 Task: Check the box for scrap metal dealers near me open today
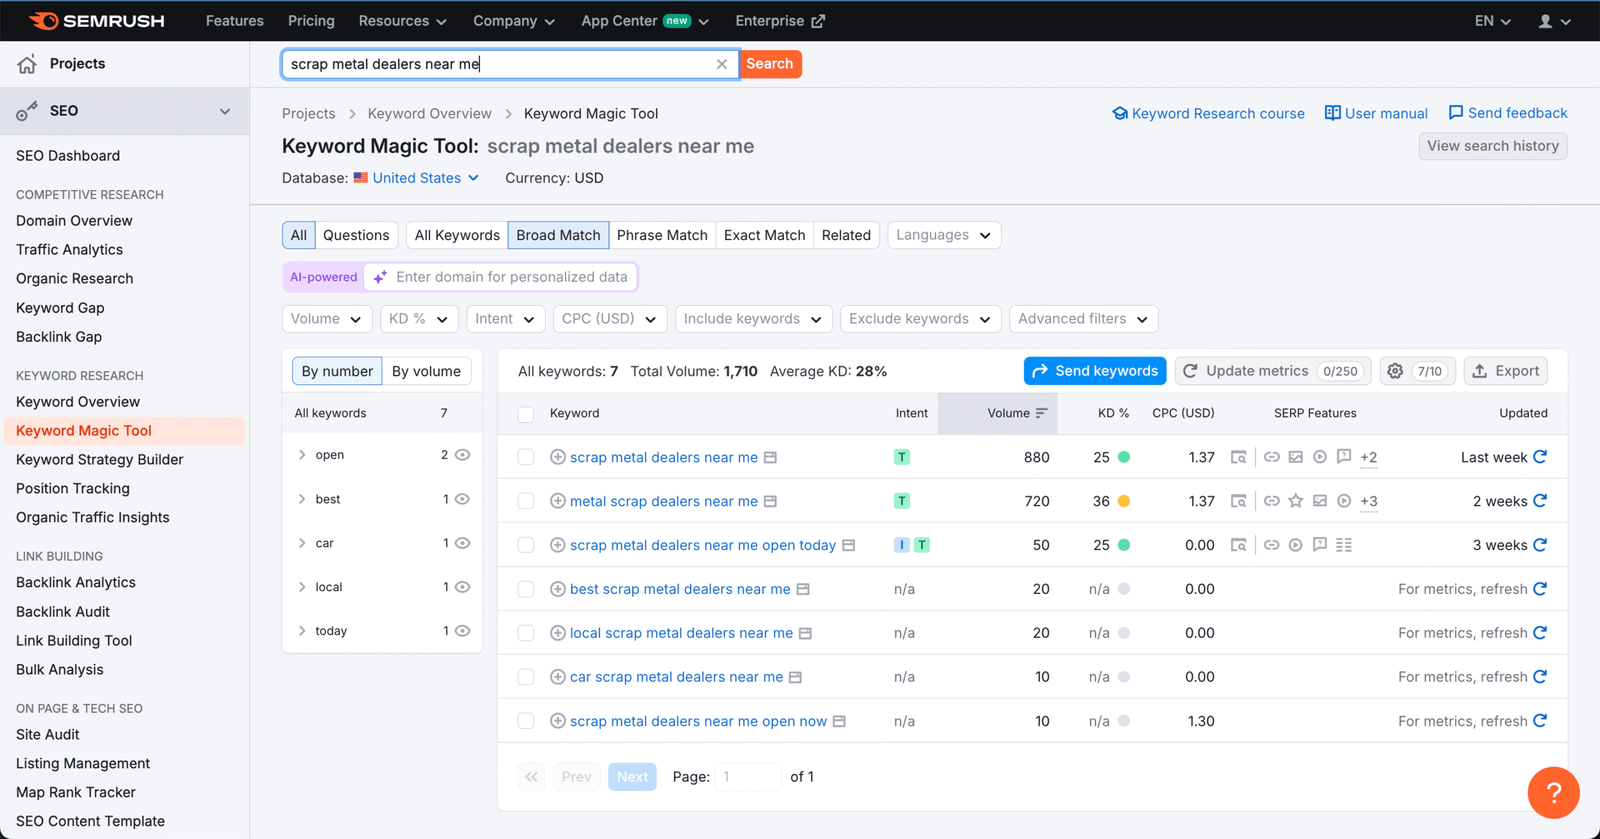[526, 545]
